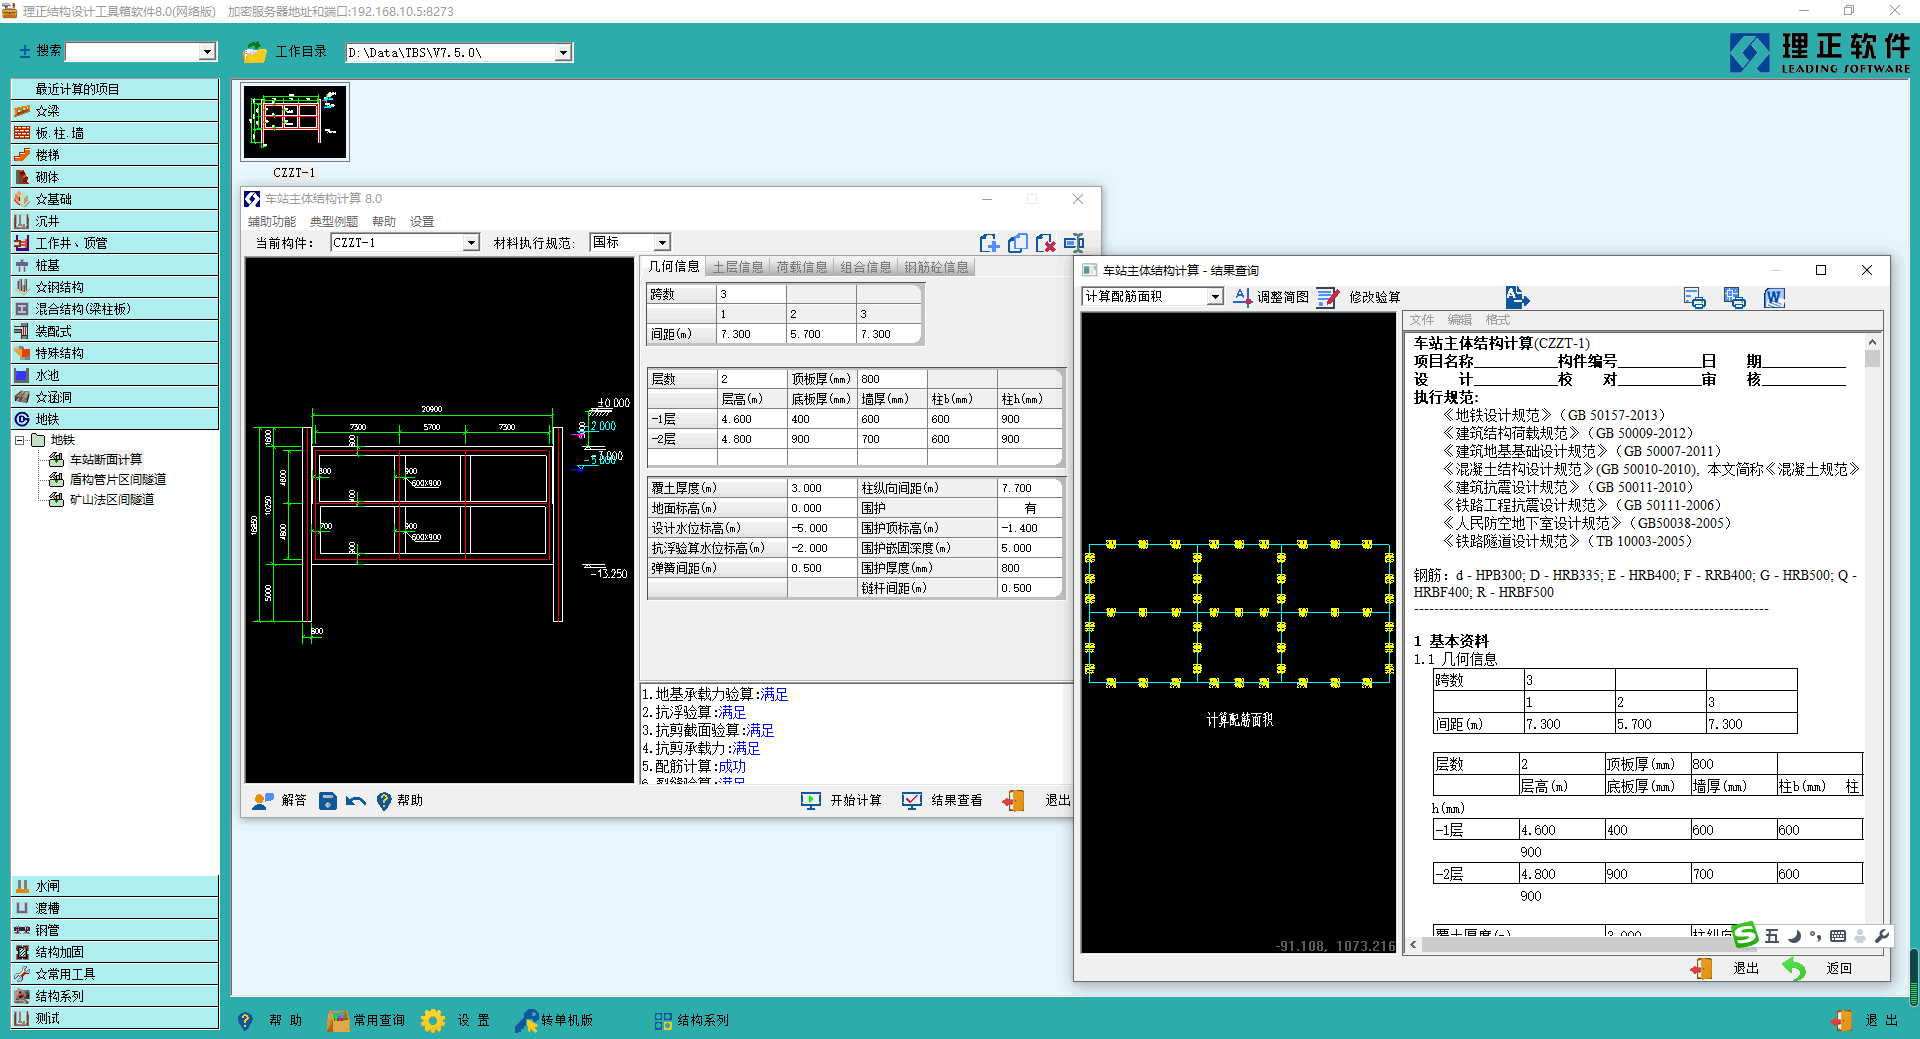Select 盾构管片区间隧道 in the tree
This screenshot has width=1920, height=1039.
(117, 480)
